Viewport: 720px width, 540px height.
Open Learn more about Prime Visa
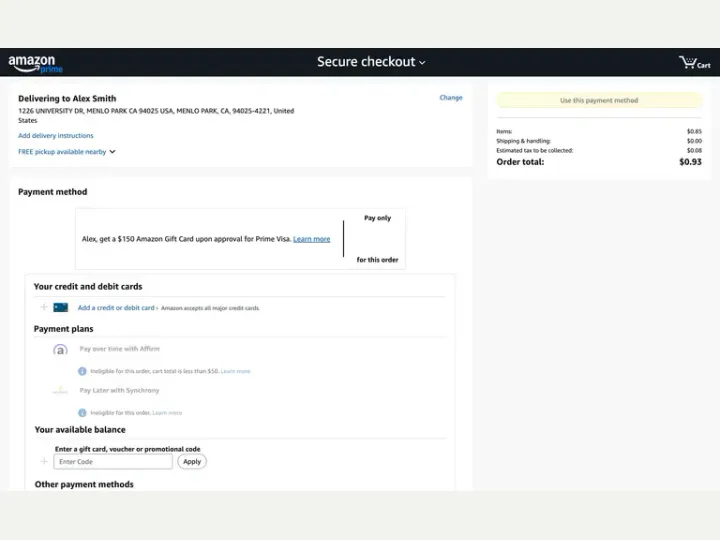(311, 239)
